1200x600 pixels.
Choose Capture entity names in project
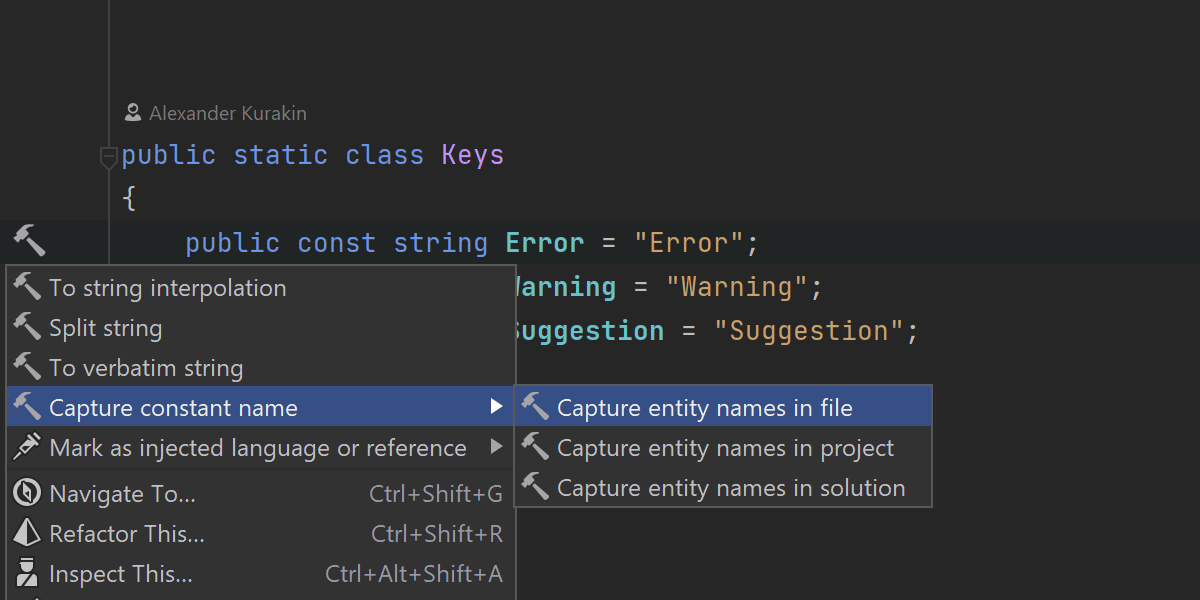(x=725, y=448)
